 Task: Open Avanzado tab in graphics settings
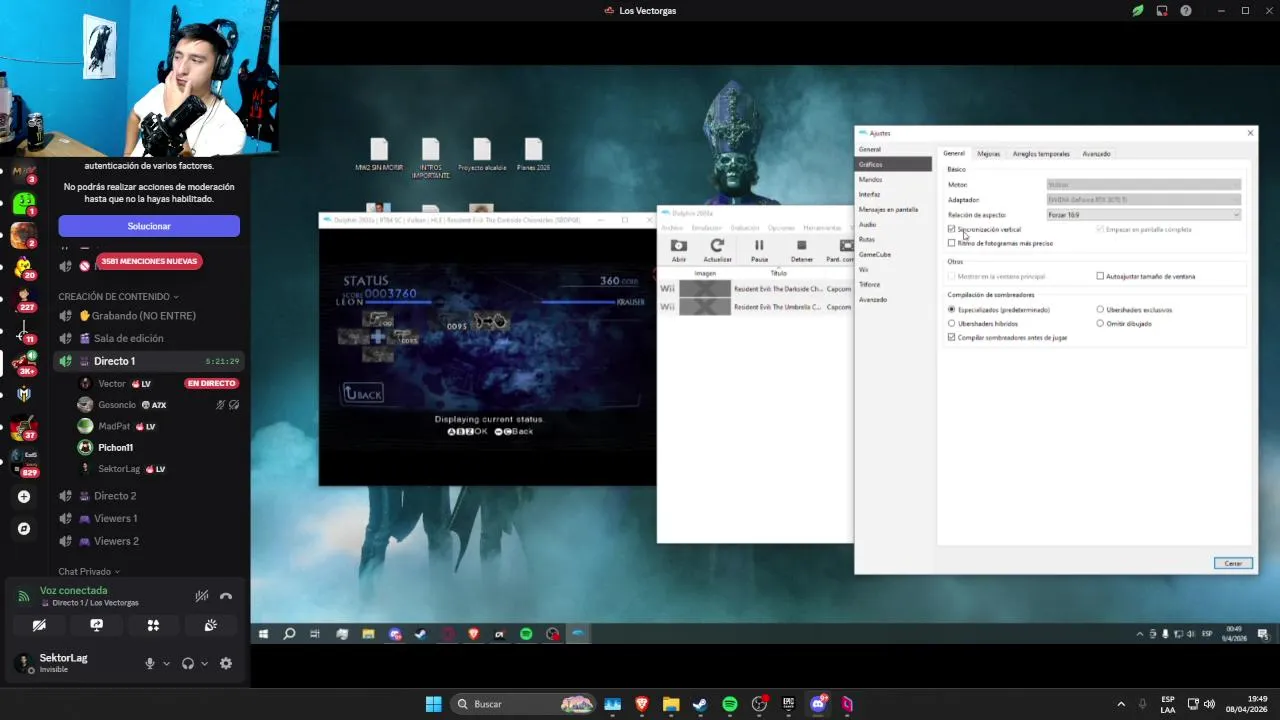pos(1096,153)
